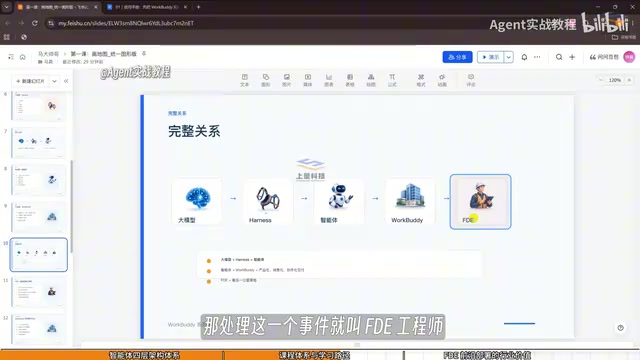Image resolution: width=640 pixels, height=360 pixels.
Task: Select the WorkBuddy building card
Action: point(410,202)
